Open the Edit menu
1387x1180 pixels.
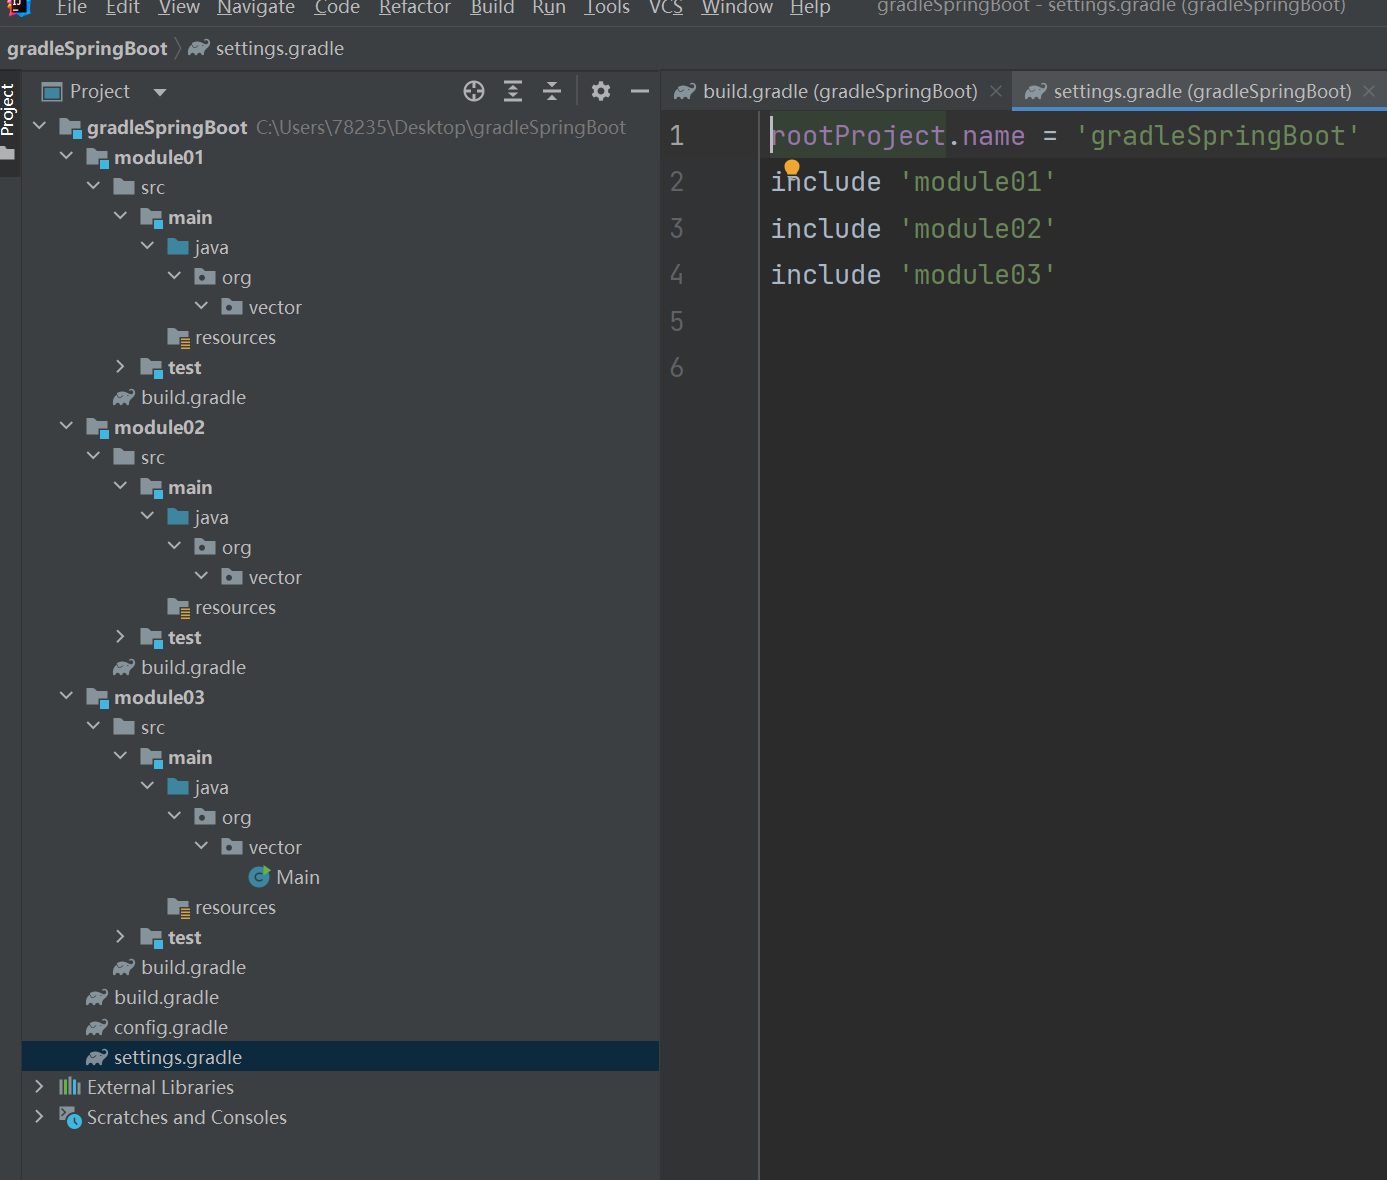(x=122, y=8)
